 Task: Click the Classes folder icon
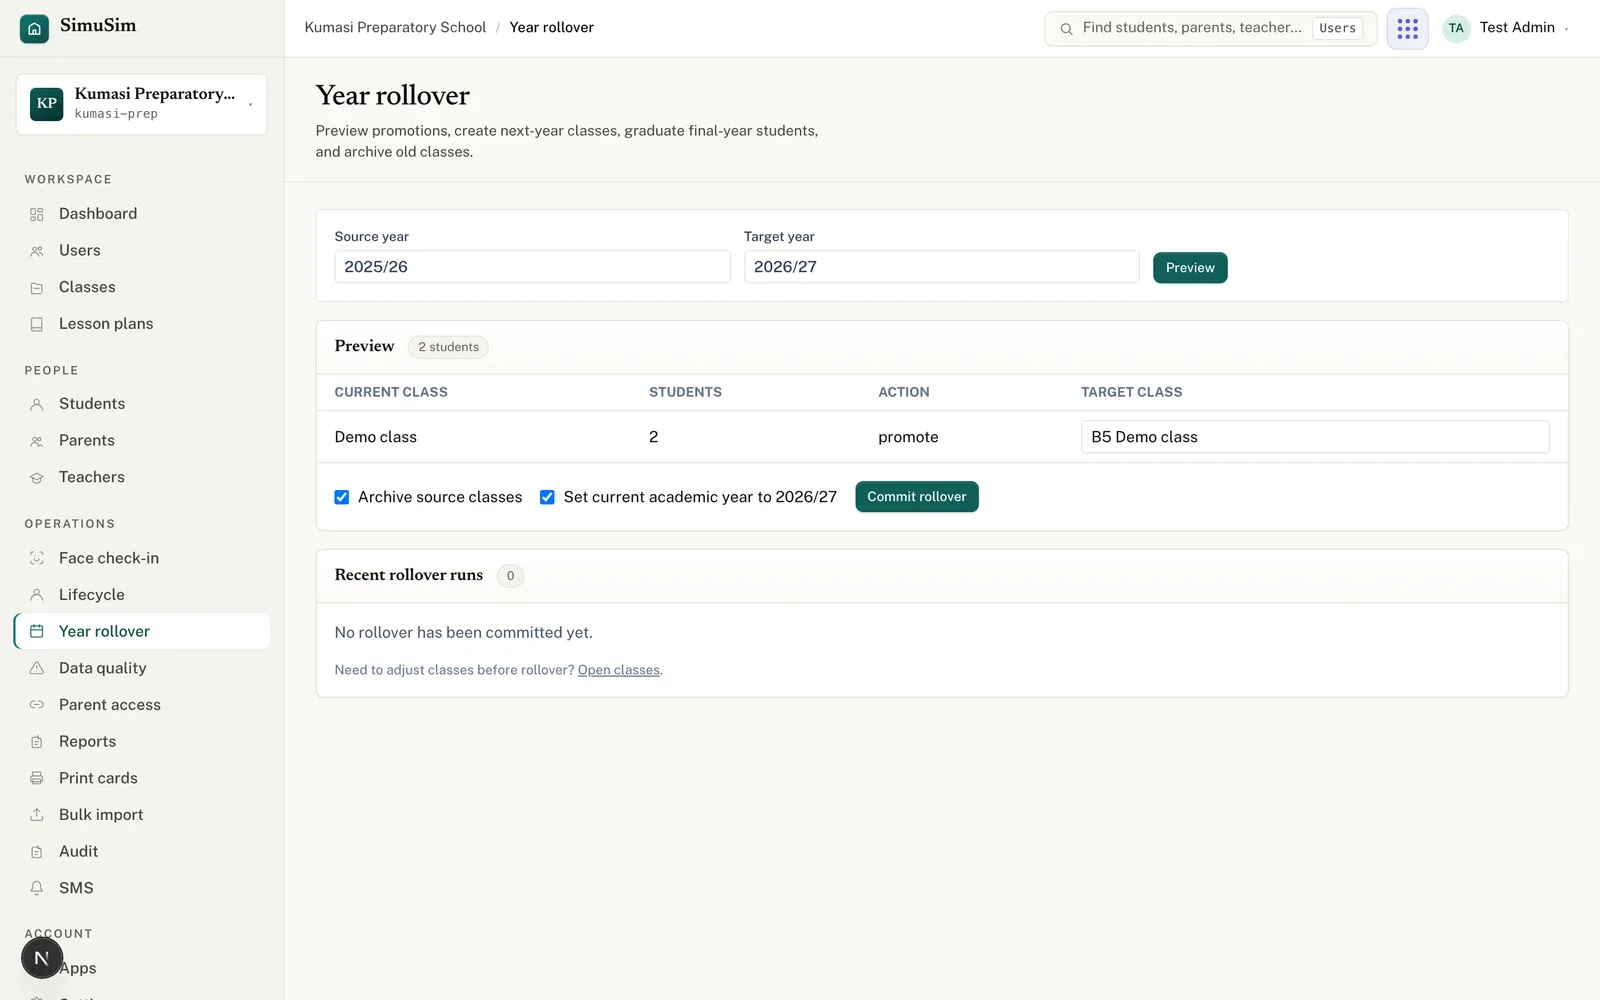click(x=37, y=288)
